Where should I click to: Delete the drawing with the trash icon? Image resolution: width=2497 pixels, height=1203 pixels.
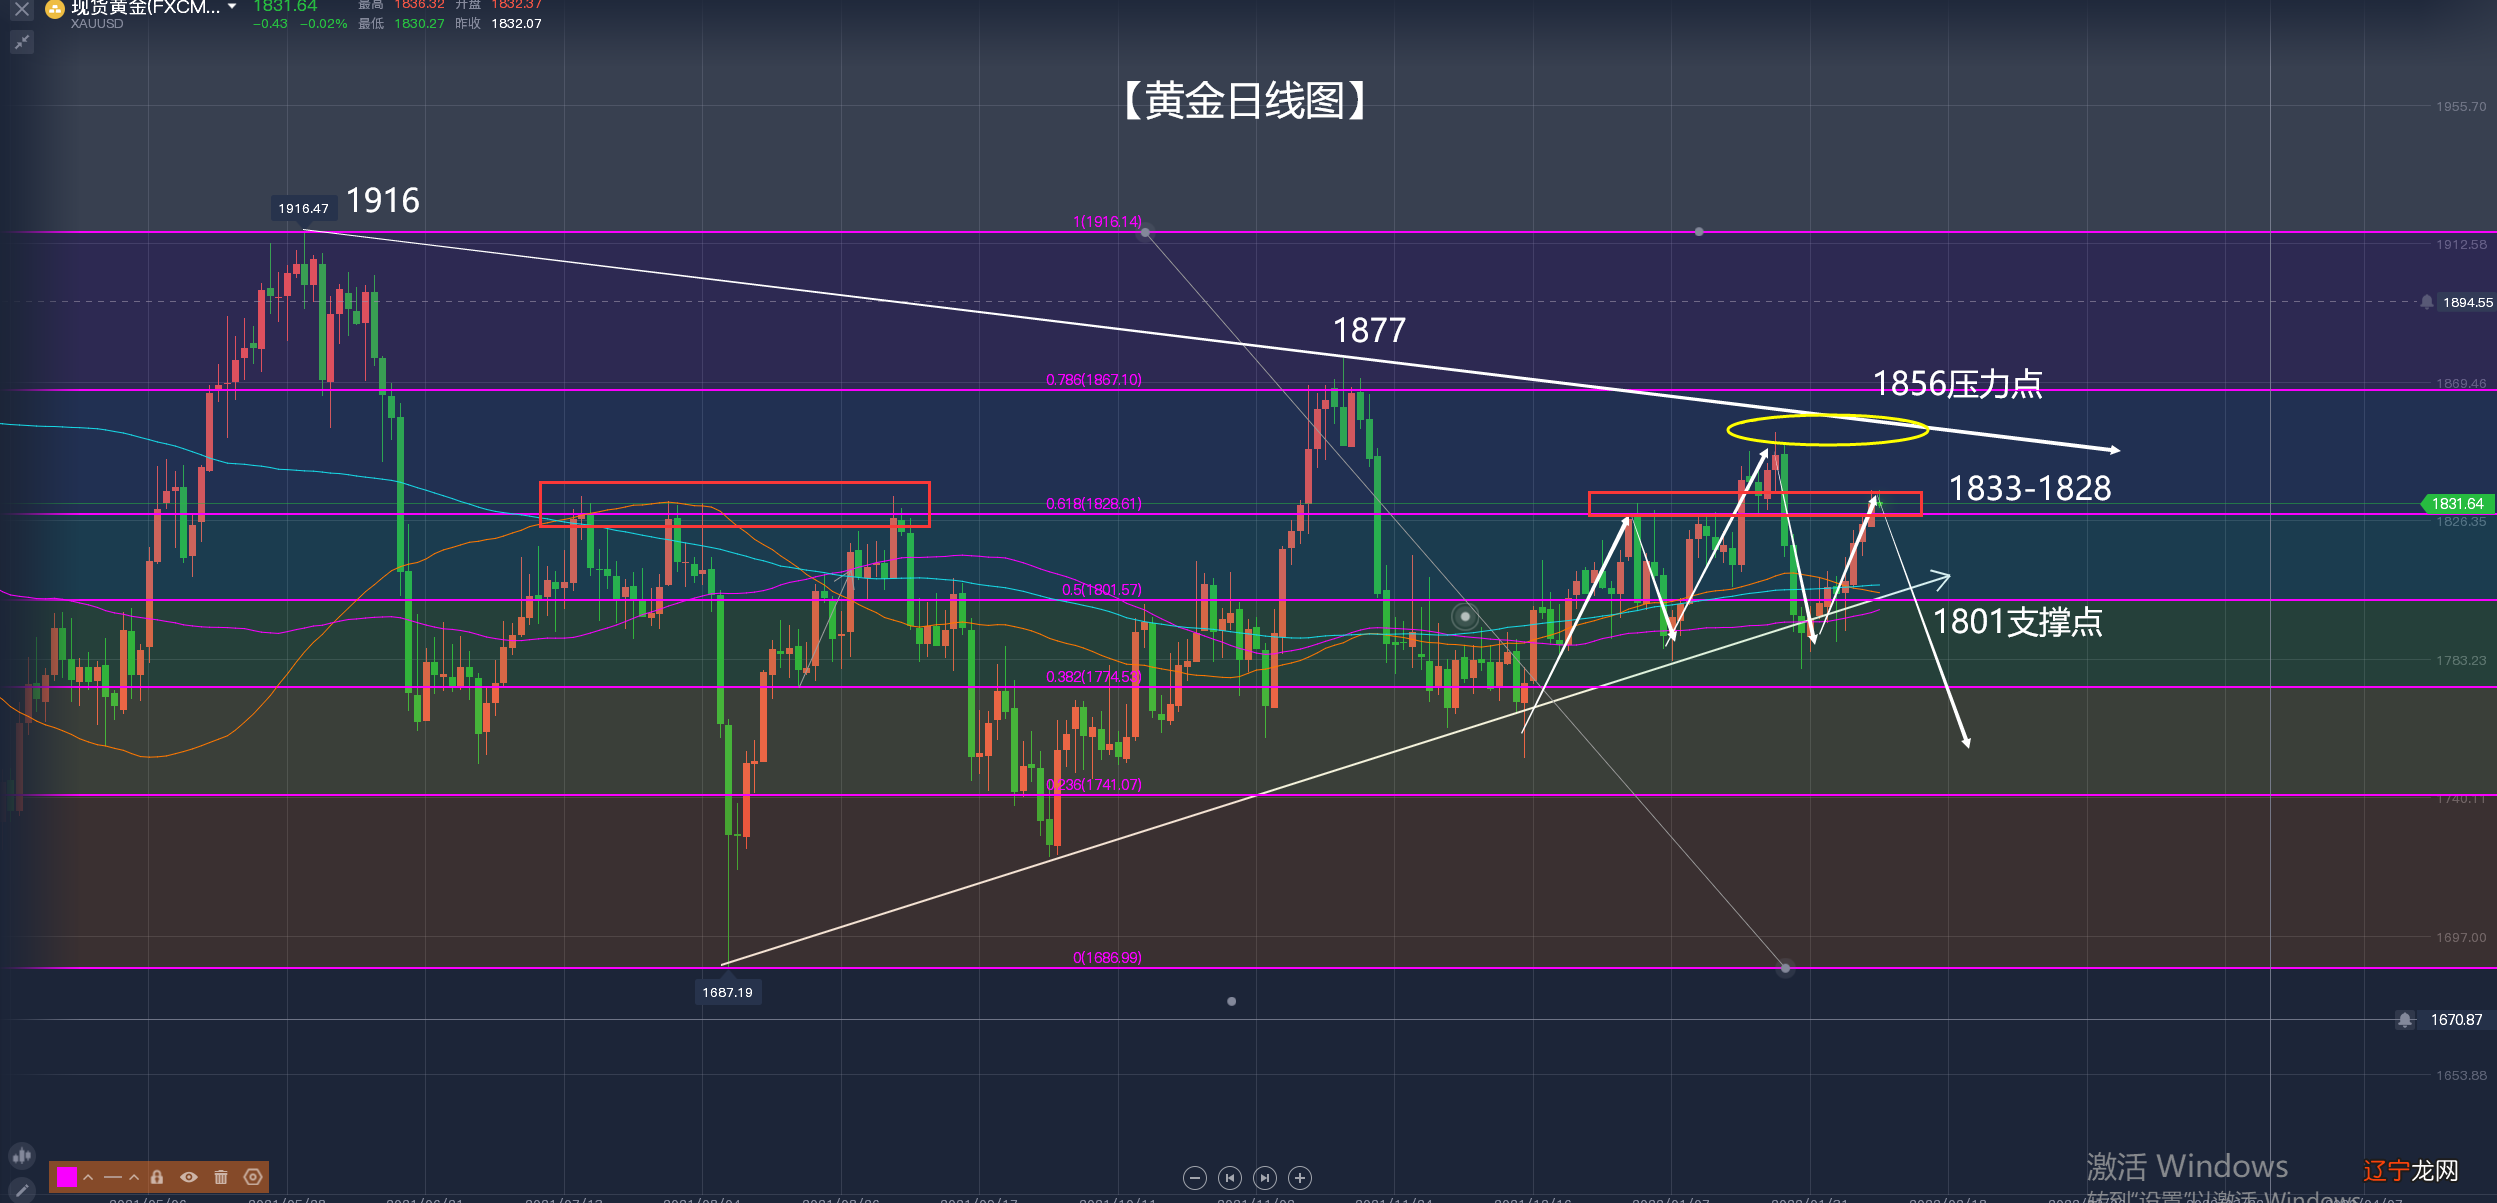coord(221,1177)
